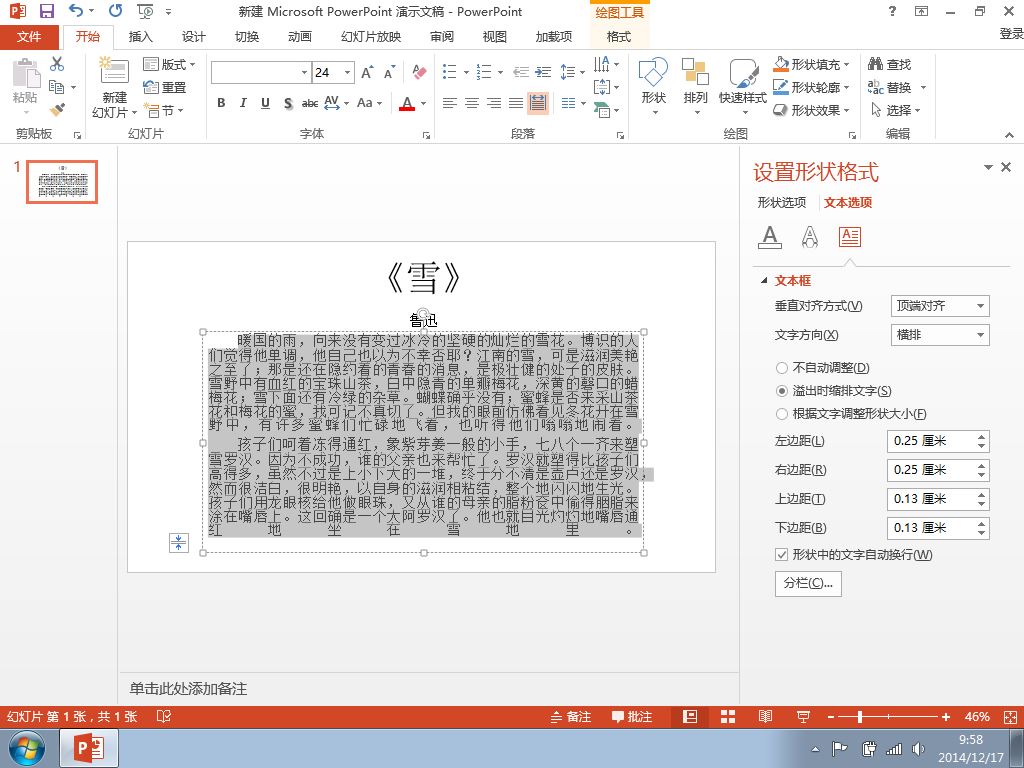Clear all text formatting with the eraser
The height and width of the screenshot is (768, 1024).
[x=419, y=72]
